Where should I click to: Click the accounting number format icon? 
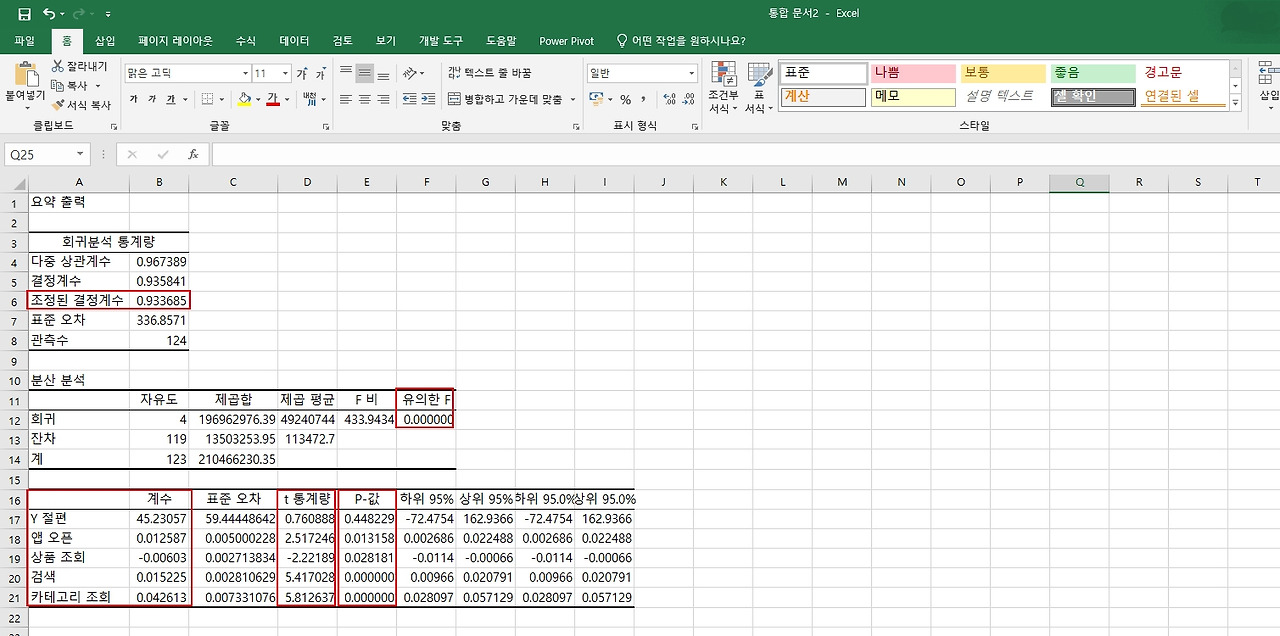click(596, 99)
